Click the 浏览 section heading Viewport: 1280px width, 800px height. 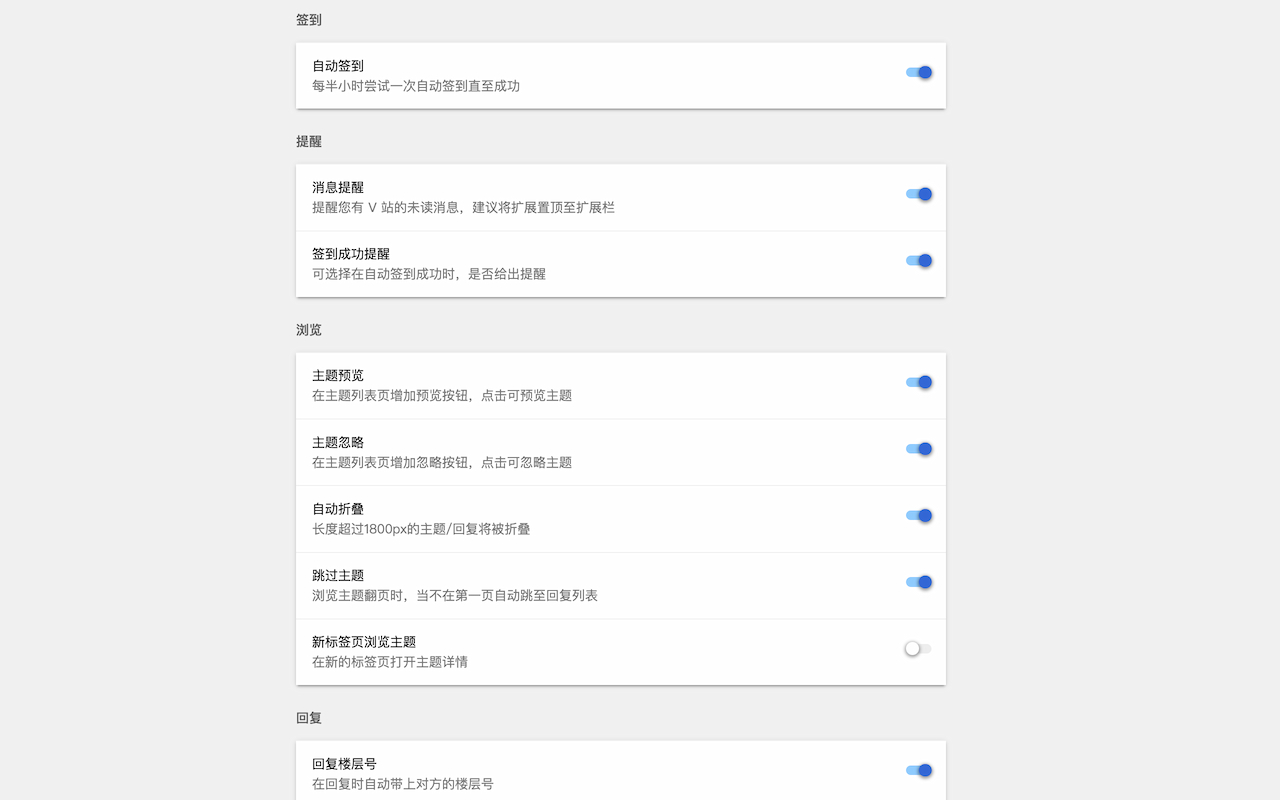coord(309,330)
